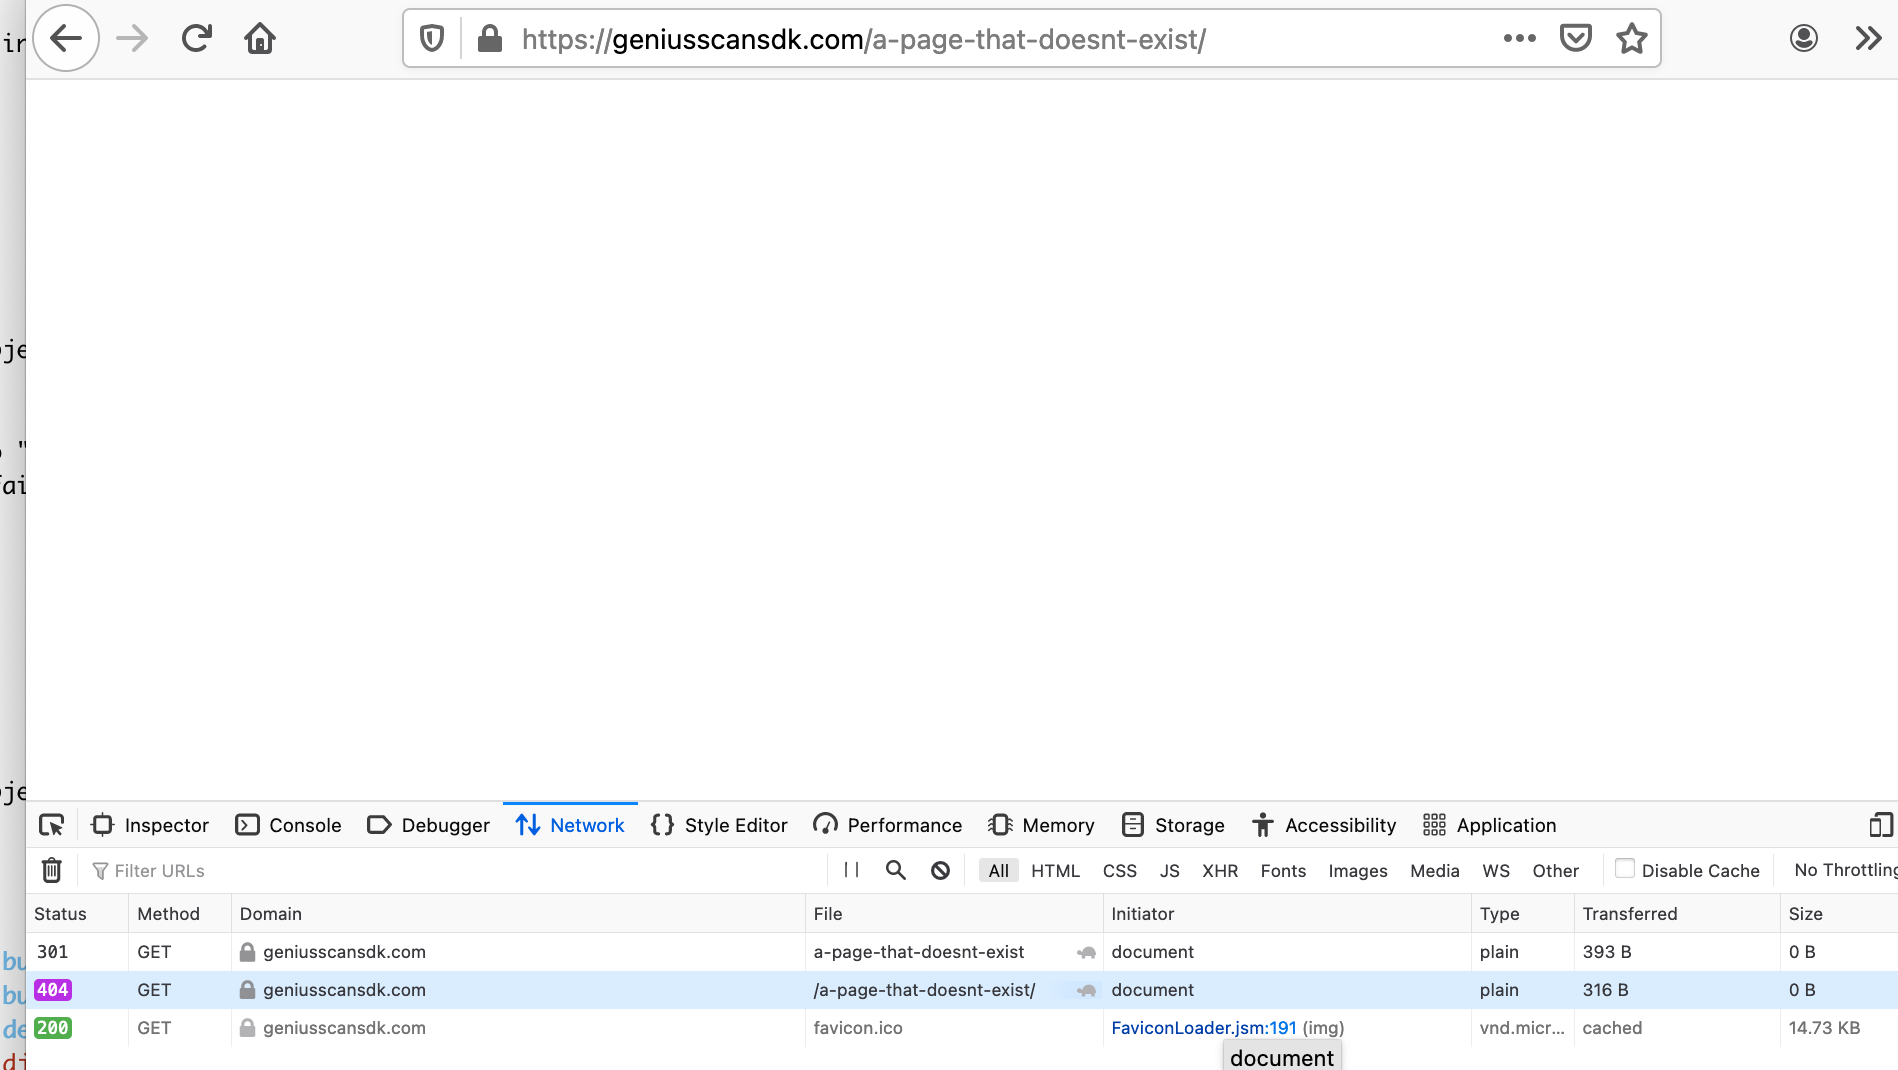Filter requests by HTML
The image size is (1898, 1070).
[1055, 871]
